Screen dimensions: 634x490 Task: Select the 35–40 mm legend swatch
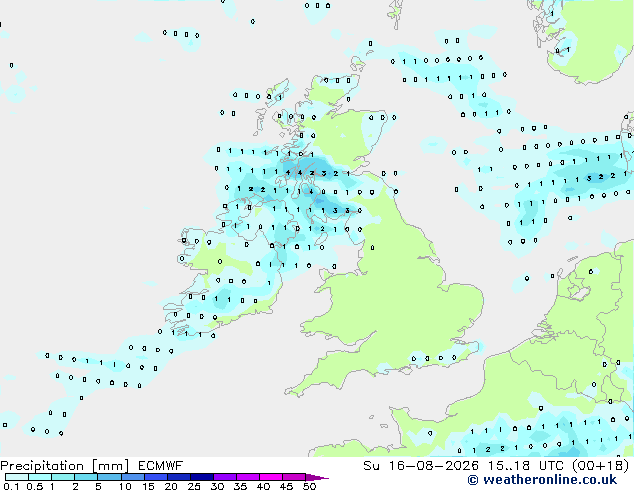point(248,477)
